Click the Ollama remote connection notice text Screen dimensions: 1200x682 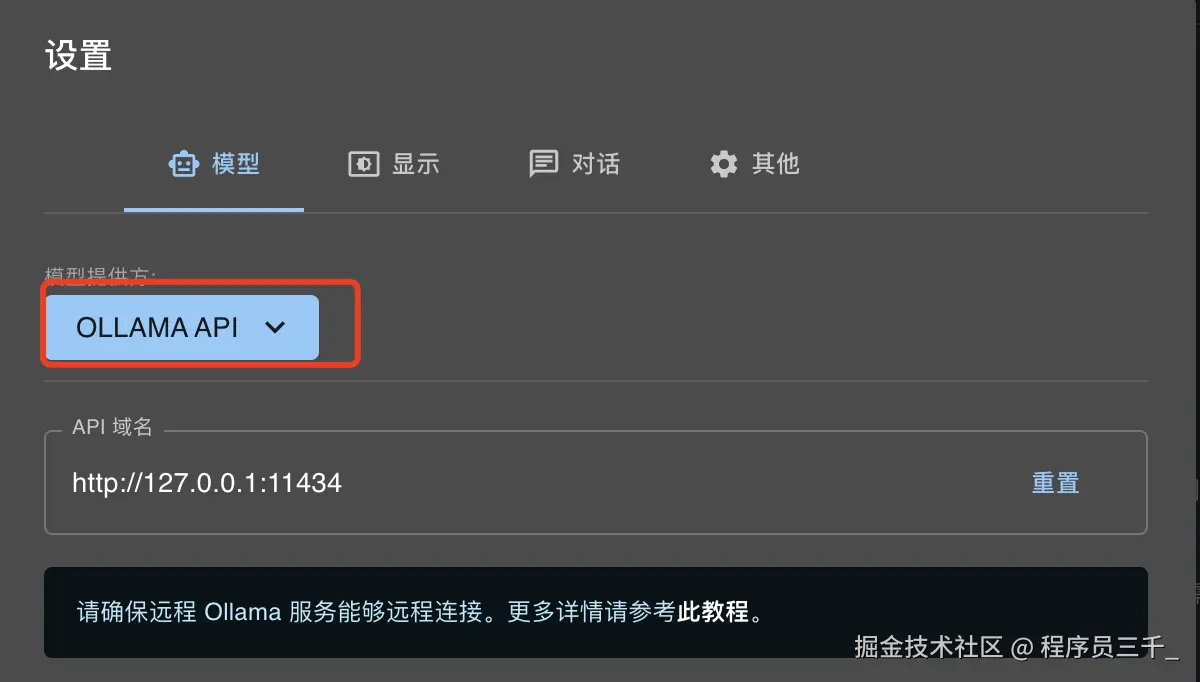click(x=421, y=612)
